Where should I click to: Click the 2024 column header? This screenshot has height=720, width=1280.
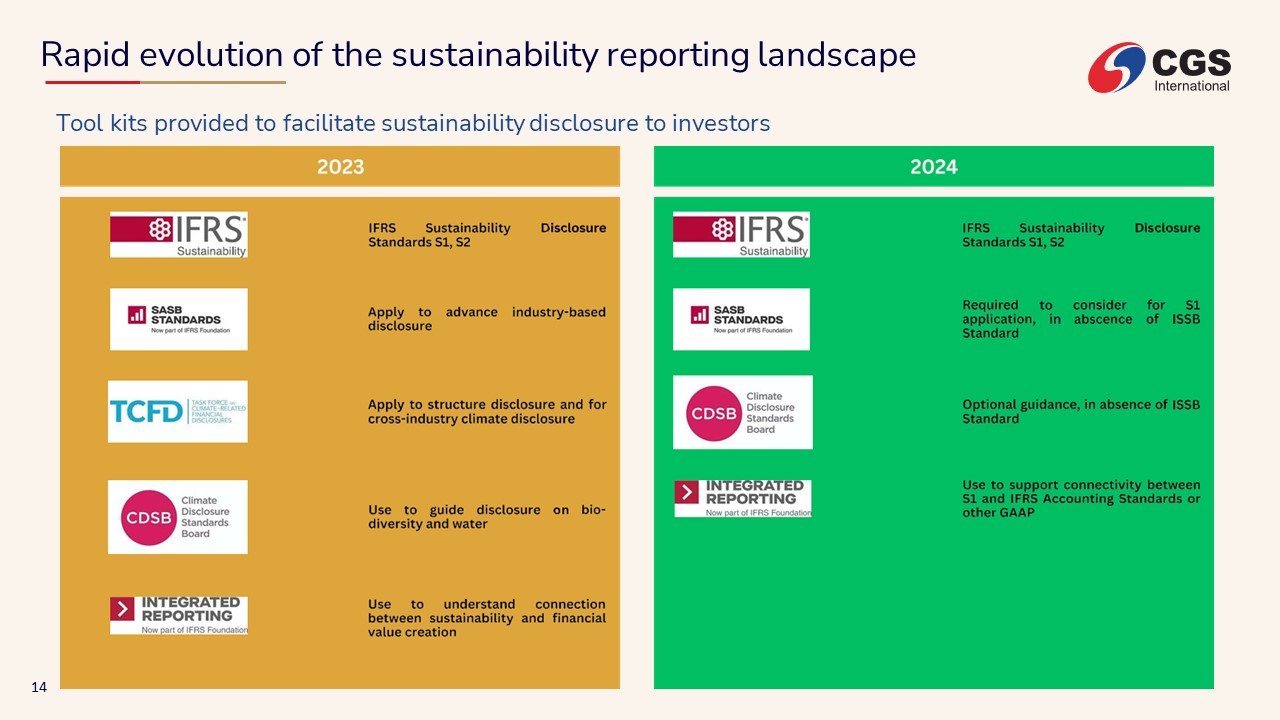pyautogui.click(x=933, y=167)
